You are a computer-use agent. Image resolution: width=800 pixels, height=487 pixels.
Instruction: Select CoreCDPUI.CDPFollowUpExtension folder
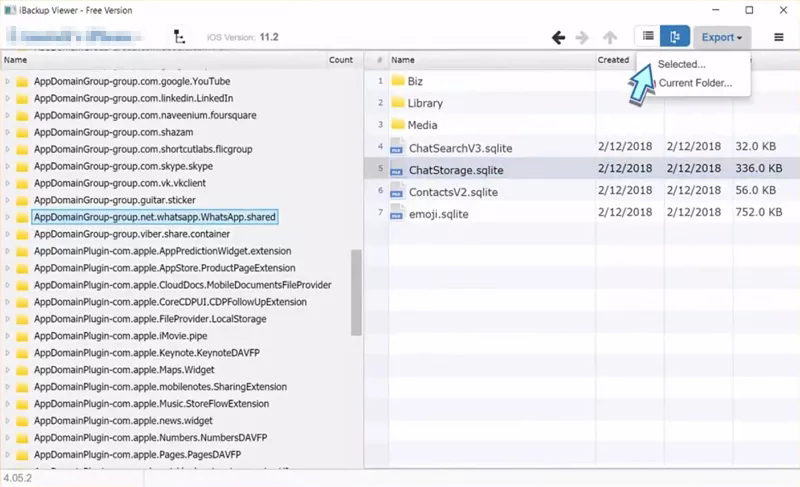click(170, 302)
